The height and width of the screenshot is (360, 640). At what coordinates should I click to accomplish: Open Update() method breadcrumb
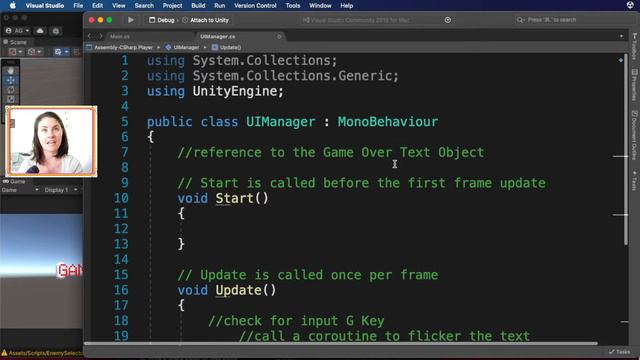tap(227, 47)
